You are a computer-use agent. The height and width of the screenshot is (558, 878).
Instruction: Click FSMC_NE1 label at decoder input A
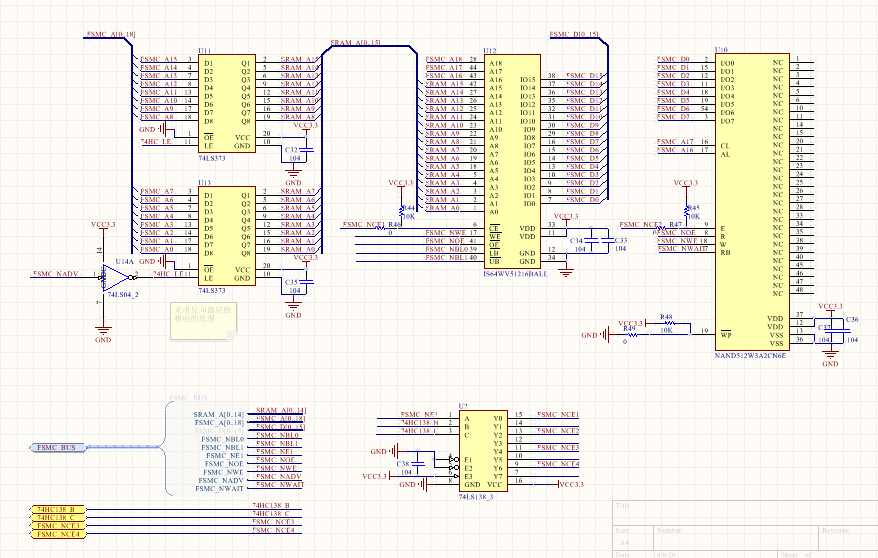(419, 415)
